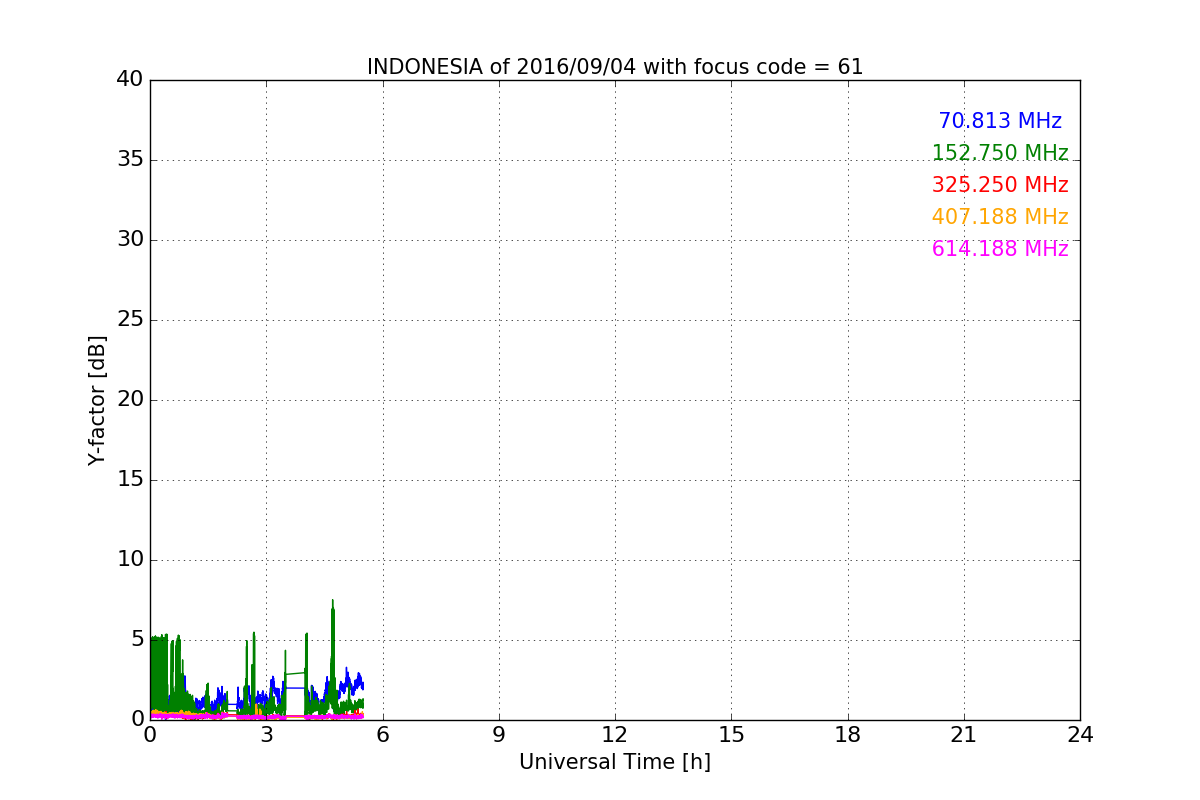Select the 407.188 MHz orange legend entry

(1000, 218)
